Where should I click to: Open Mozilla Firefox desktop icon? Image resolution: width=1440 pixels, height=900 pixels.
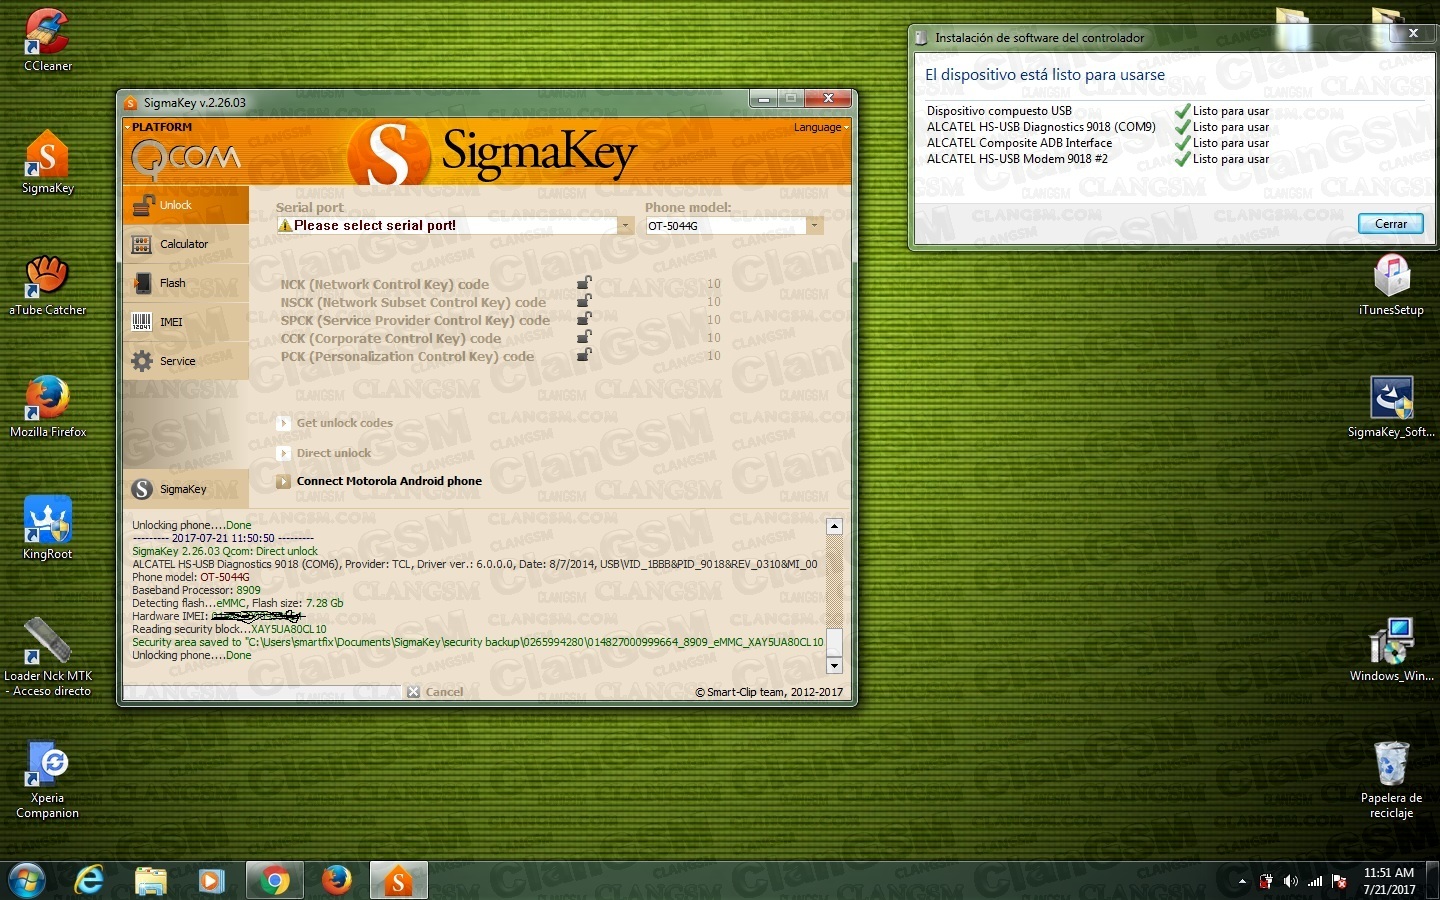point(47,406)
